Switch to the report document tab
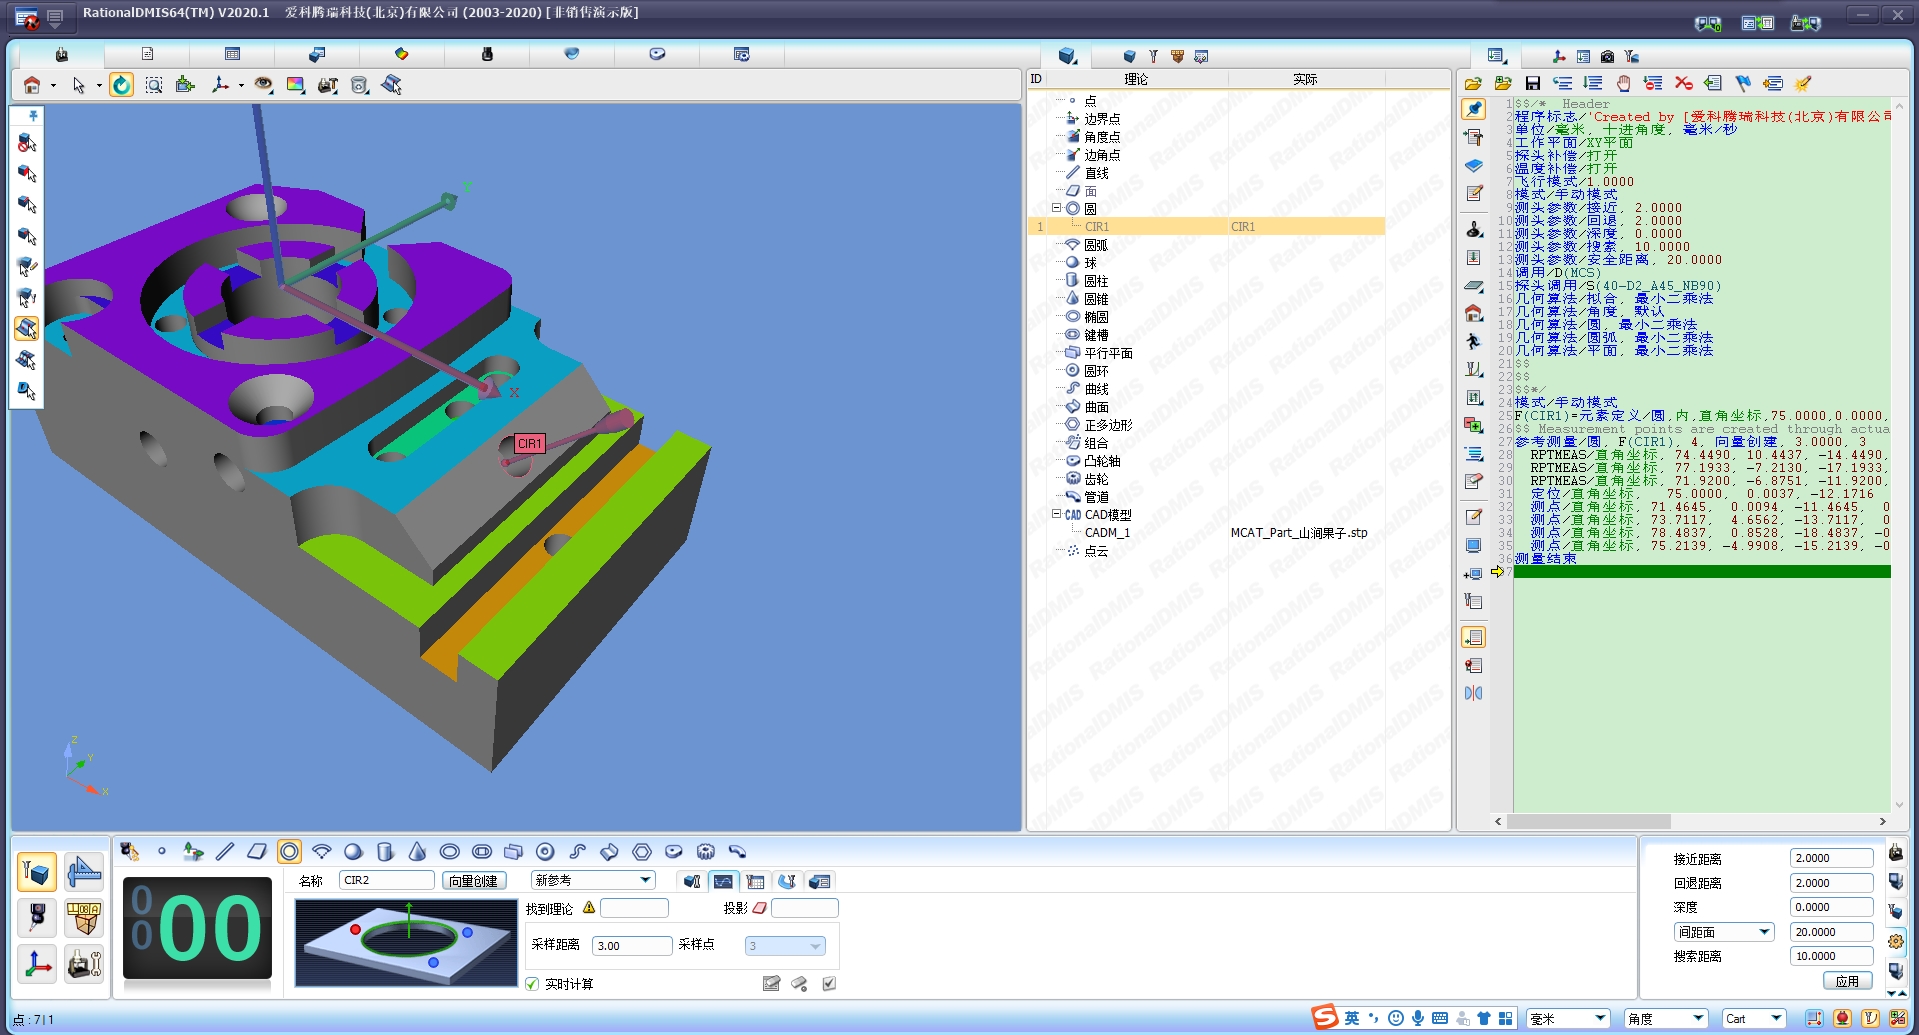Viewport: 1919px width, 1035px height. coord(147,54)
